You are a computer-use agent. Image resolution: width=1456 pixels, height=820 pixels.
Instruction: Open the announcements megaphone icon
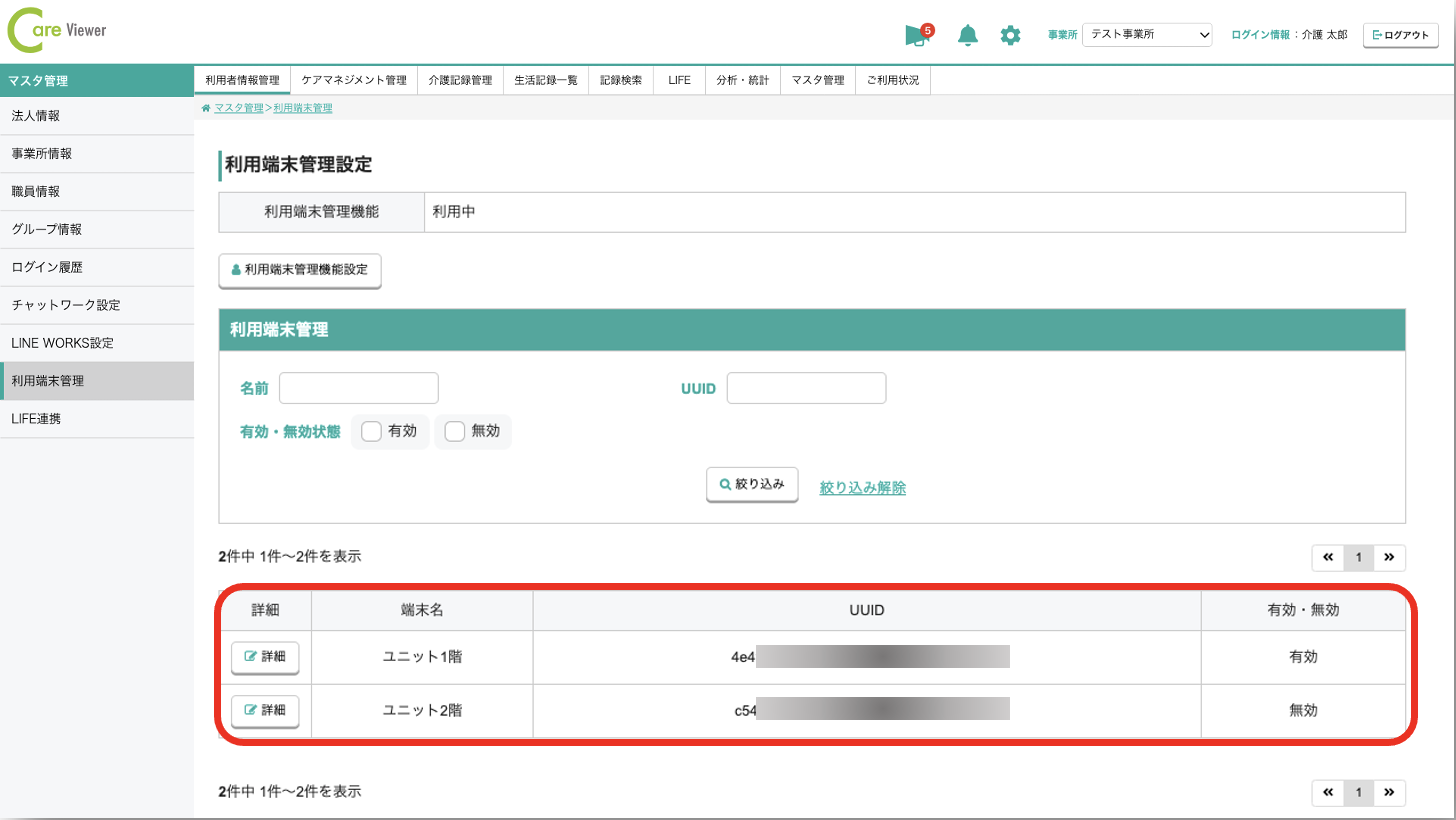(916, 36)
